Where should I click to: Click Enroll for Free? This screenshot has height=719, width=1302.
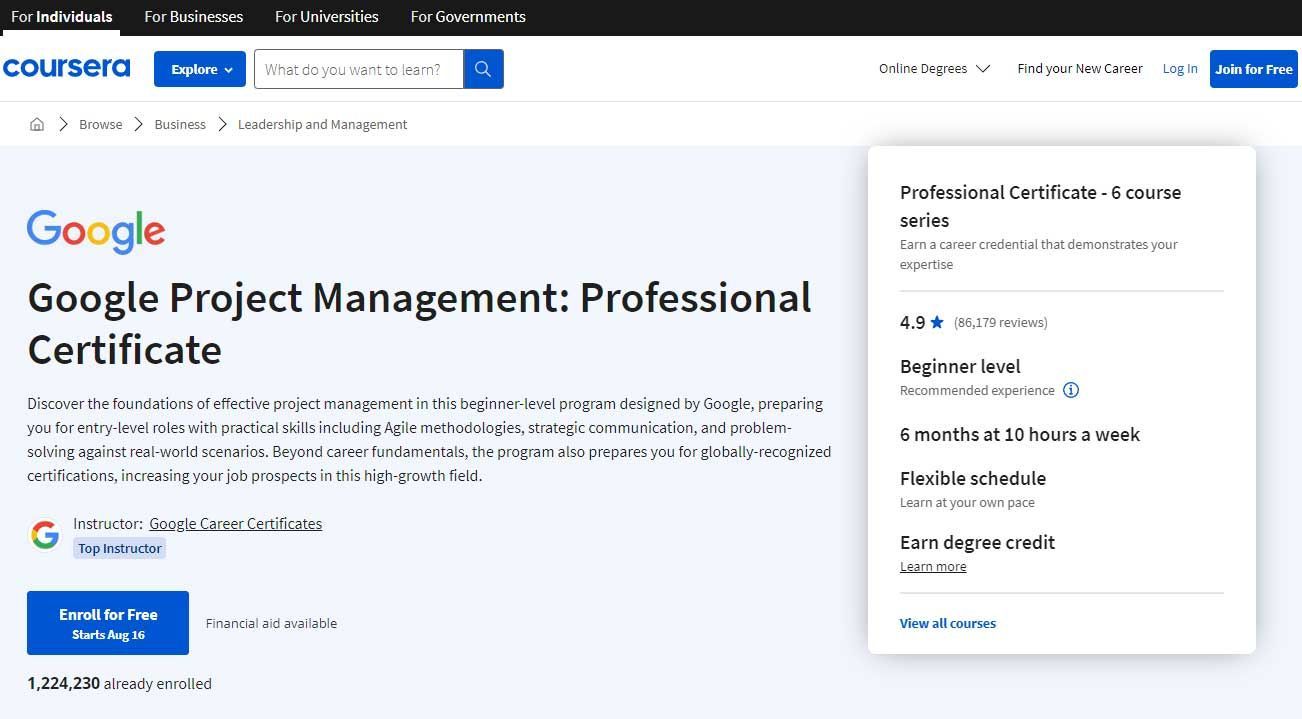tap(108, 622)
